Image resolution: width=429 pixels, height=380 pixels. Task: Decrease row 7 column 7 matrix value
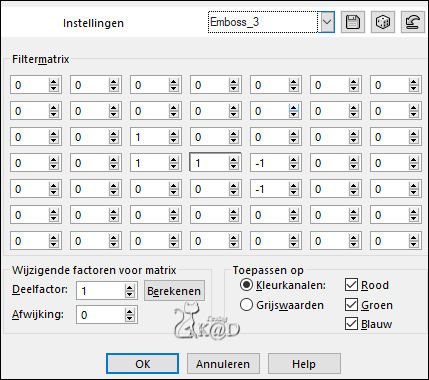click(414, 245)
